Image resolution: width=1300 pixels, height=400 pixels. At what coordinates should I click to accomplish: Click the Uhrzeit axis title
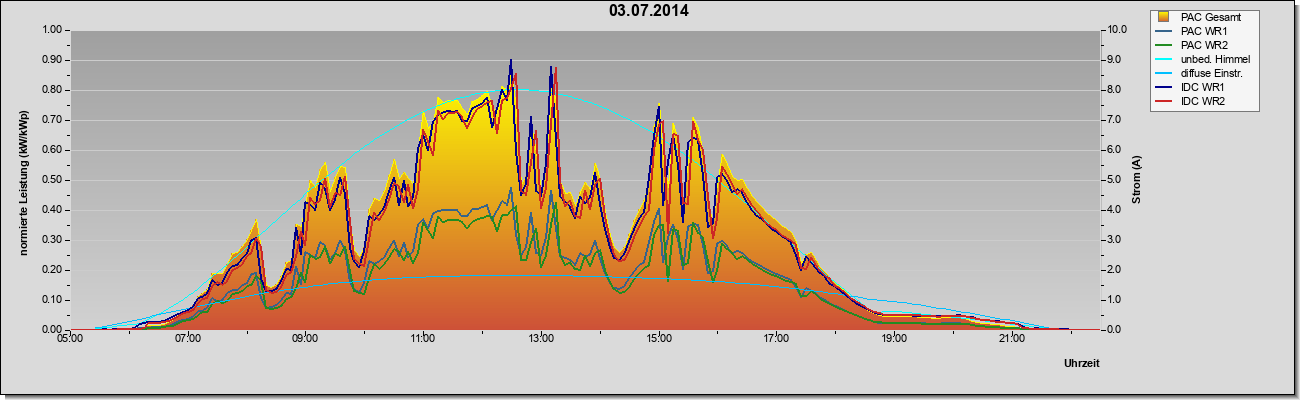coord(1081,364)
